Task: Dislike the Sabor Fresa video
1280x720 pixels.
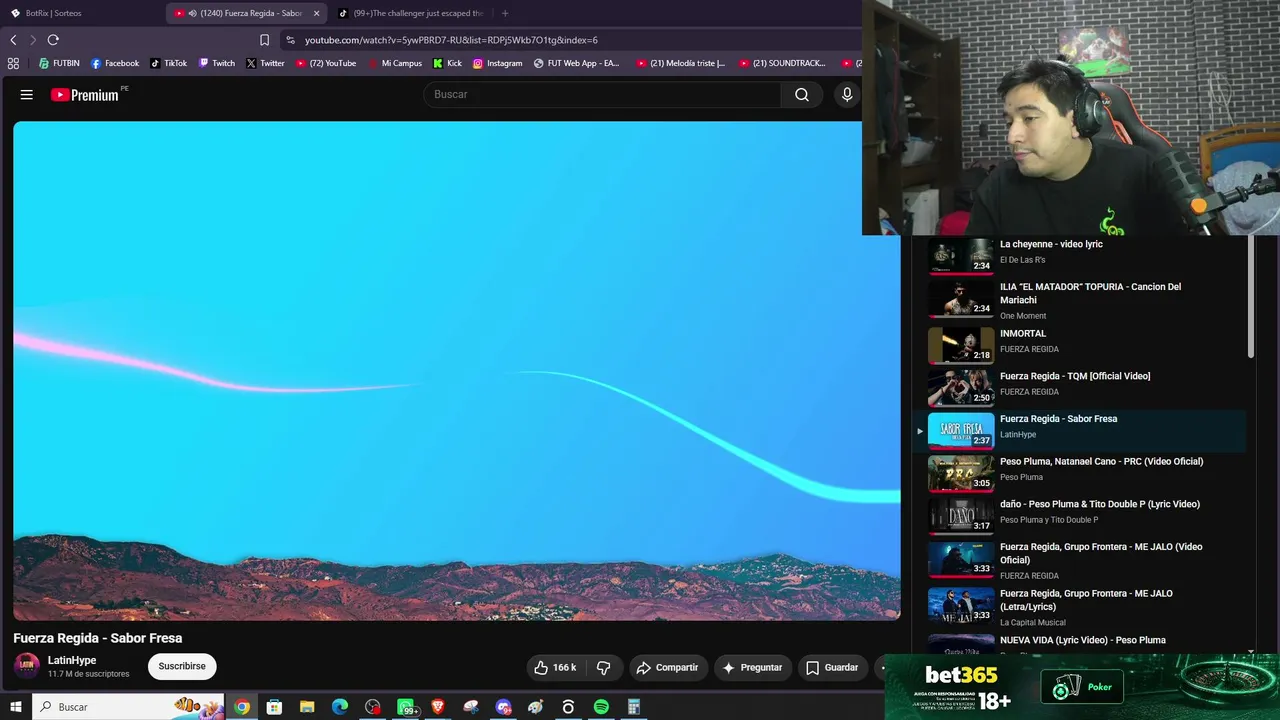Action: (x=604, y=667)
